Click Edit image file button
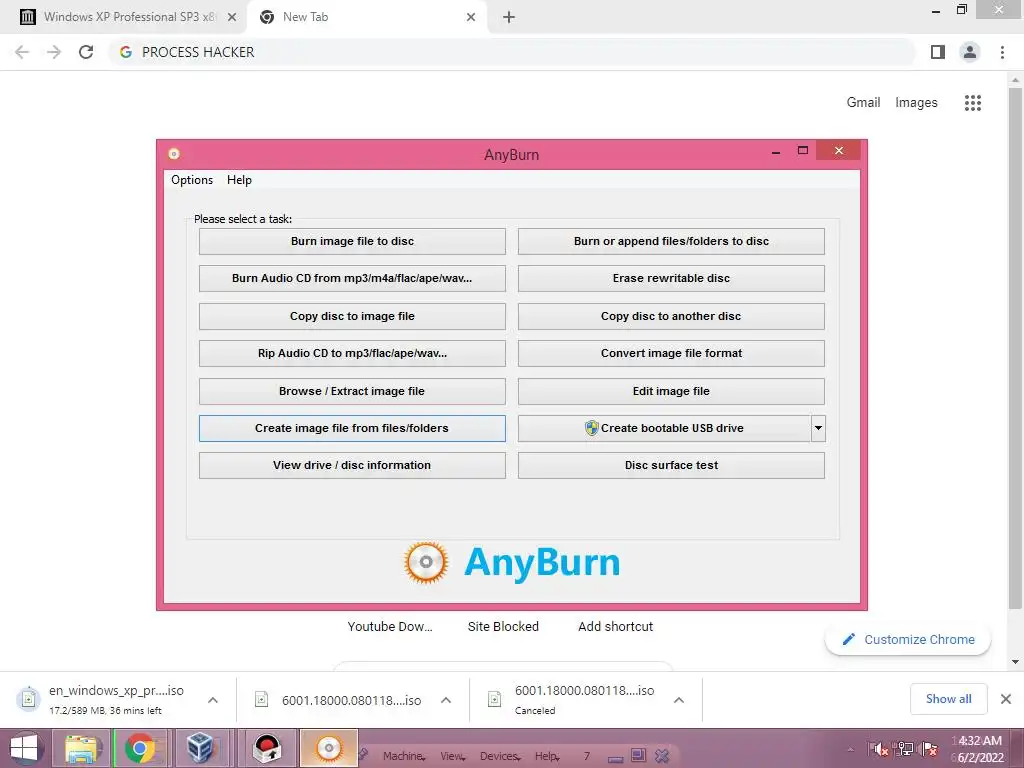Image resolution: width=1024 pixels, height=768 pixels. [671, 391]
